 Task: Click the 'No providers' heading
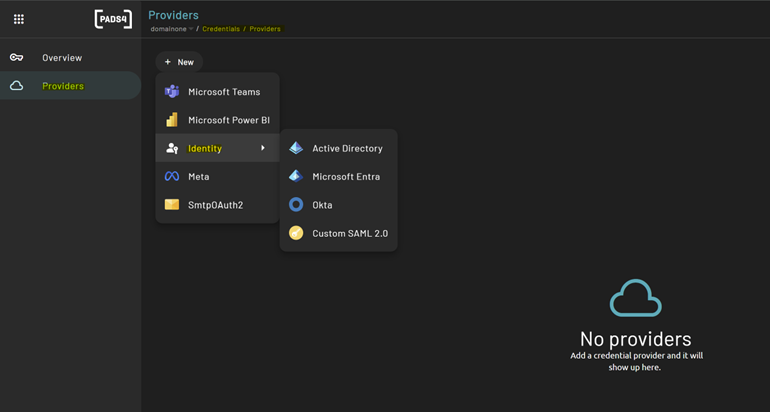pyautogui.click(x=635, y=339)
